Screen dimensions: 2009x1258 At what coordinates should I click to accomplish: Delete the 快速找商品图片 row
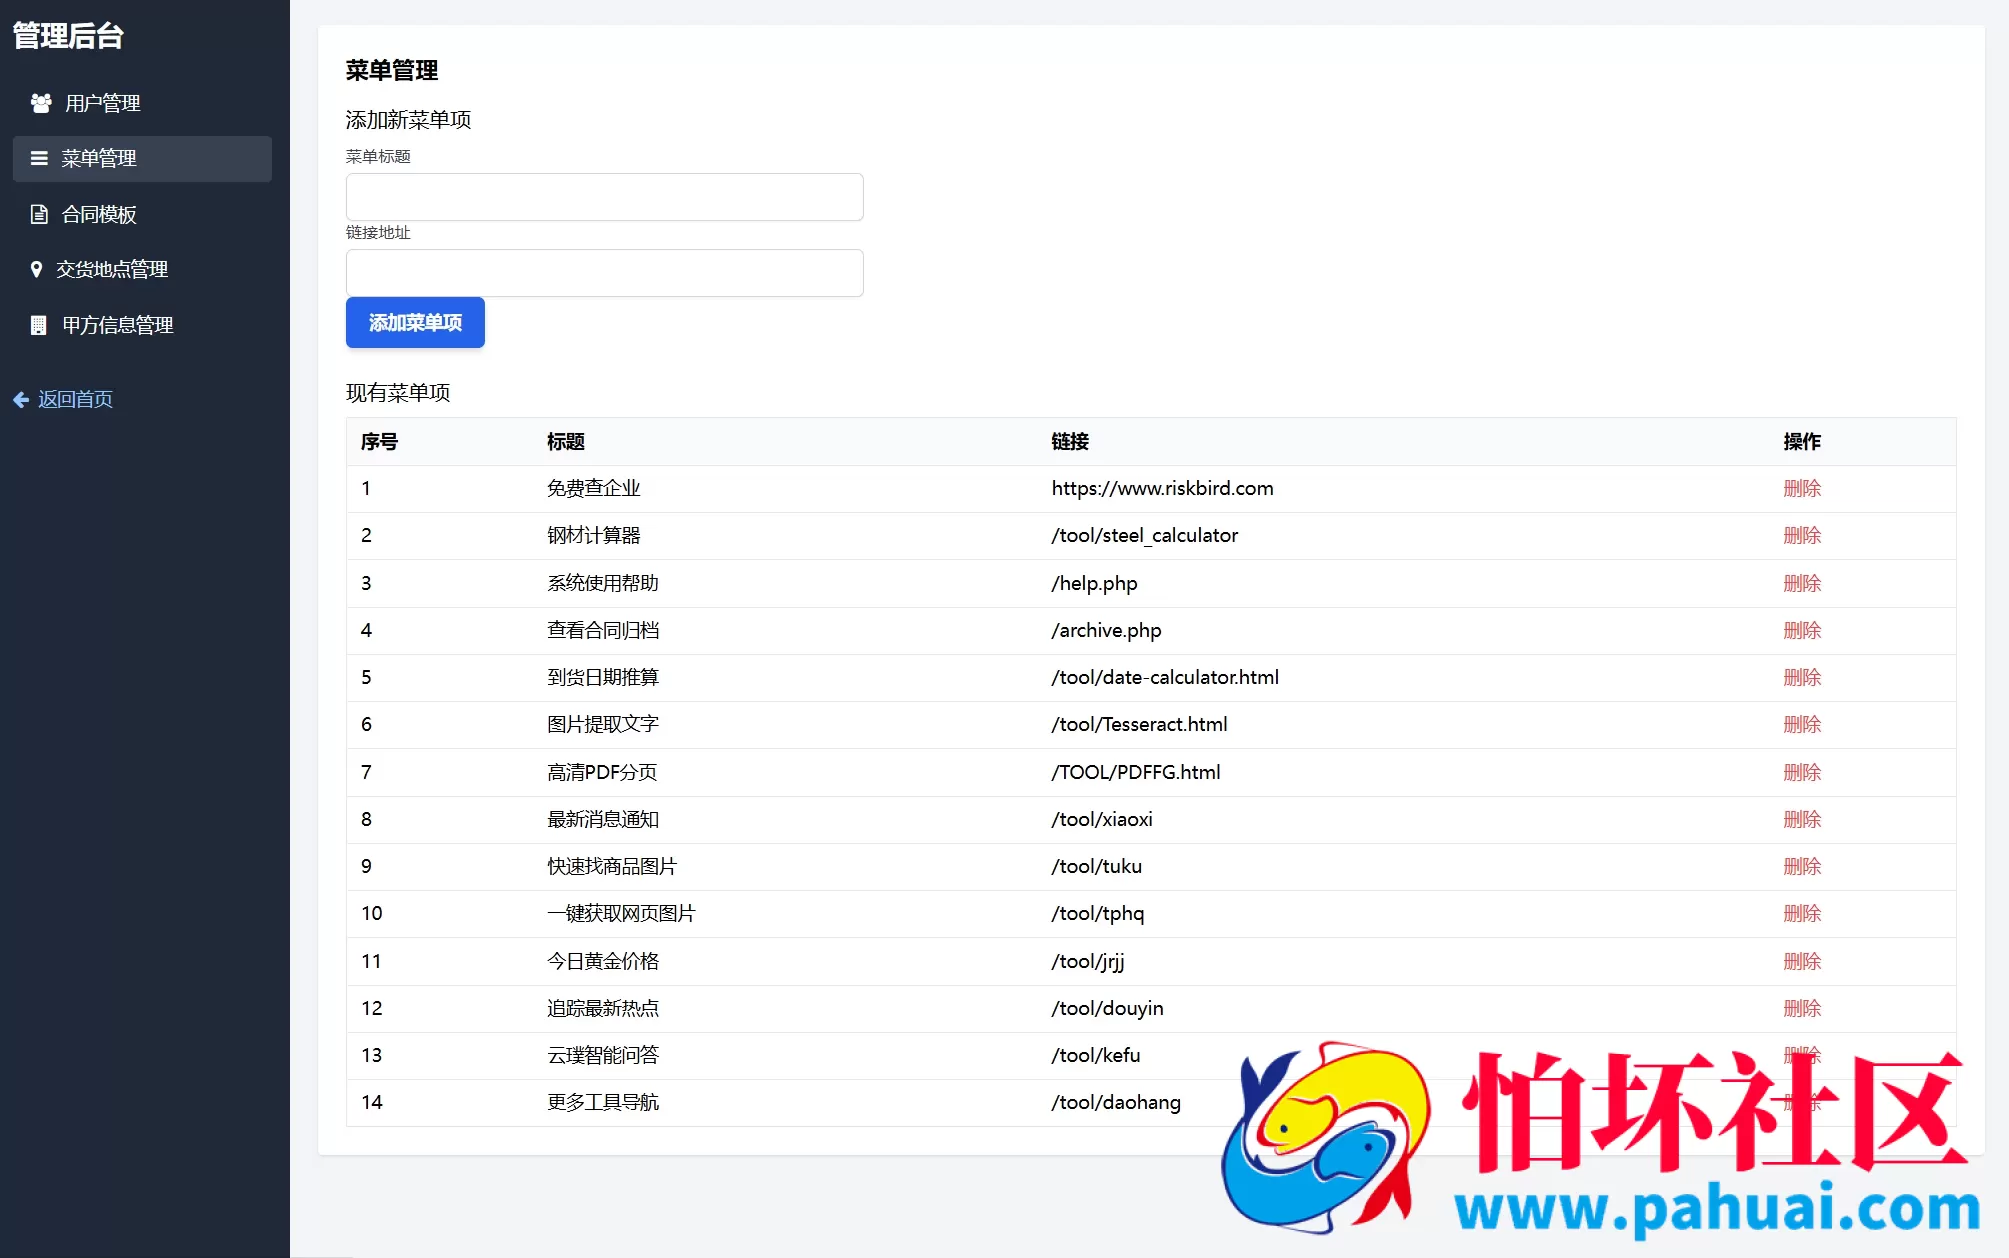tap(1802, 866)
